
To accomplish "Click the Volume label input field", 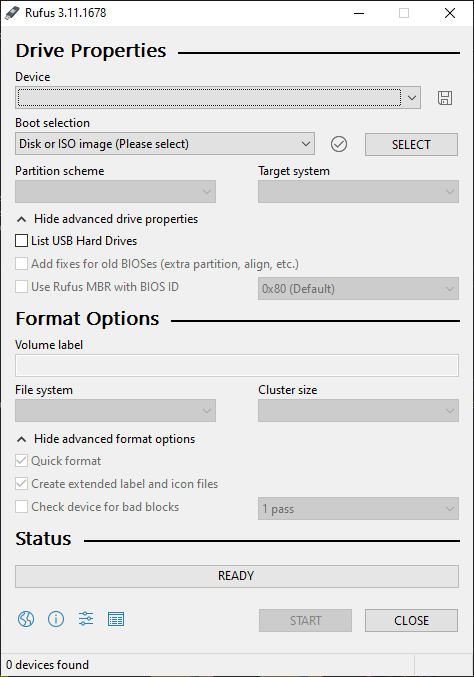I will click(237, 366).
